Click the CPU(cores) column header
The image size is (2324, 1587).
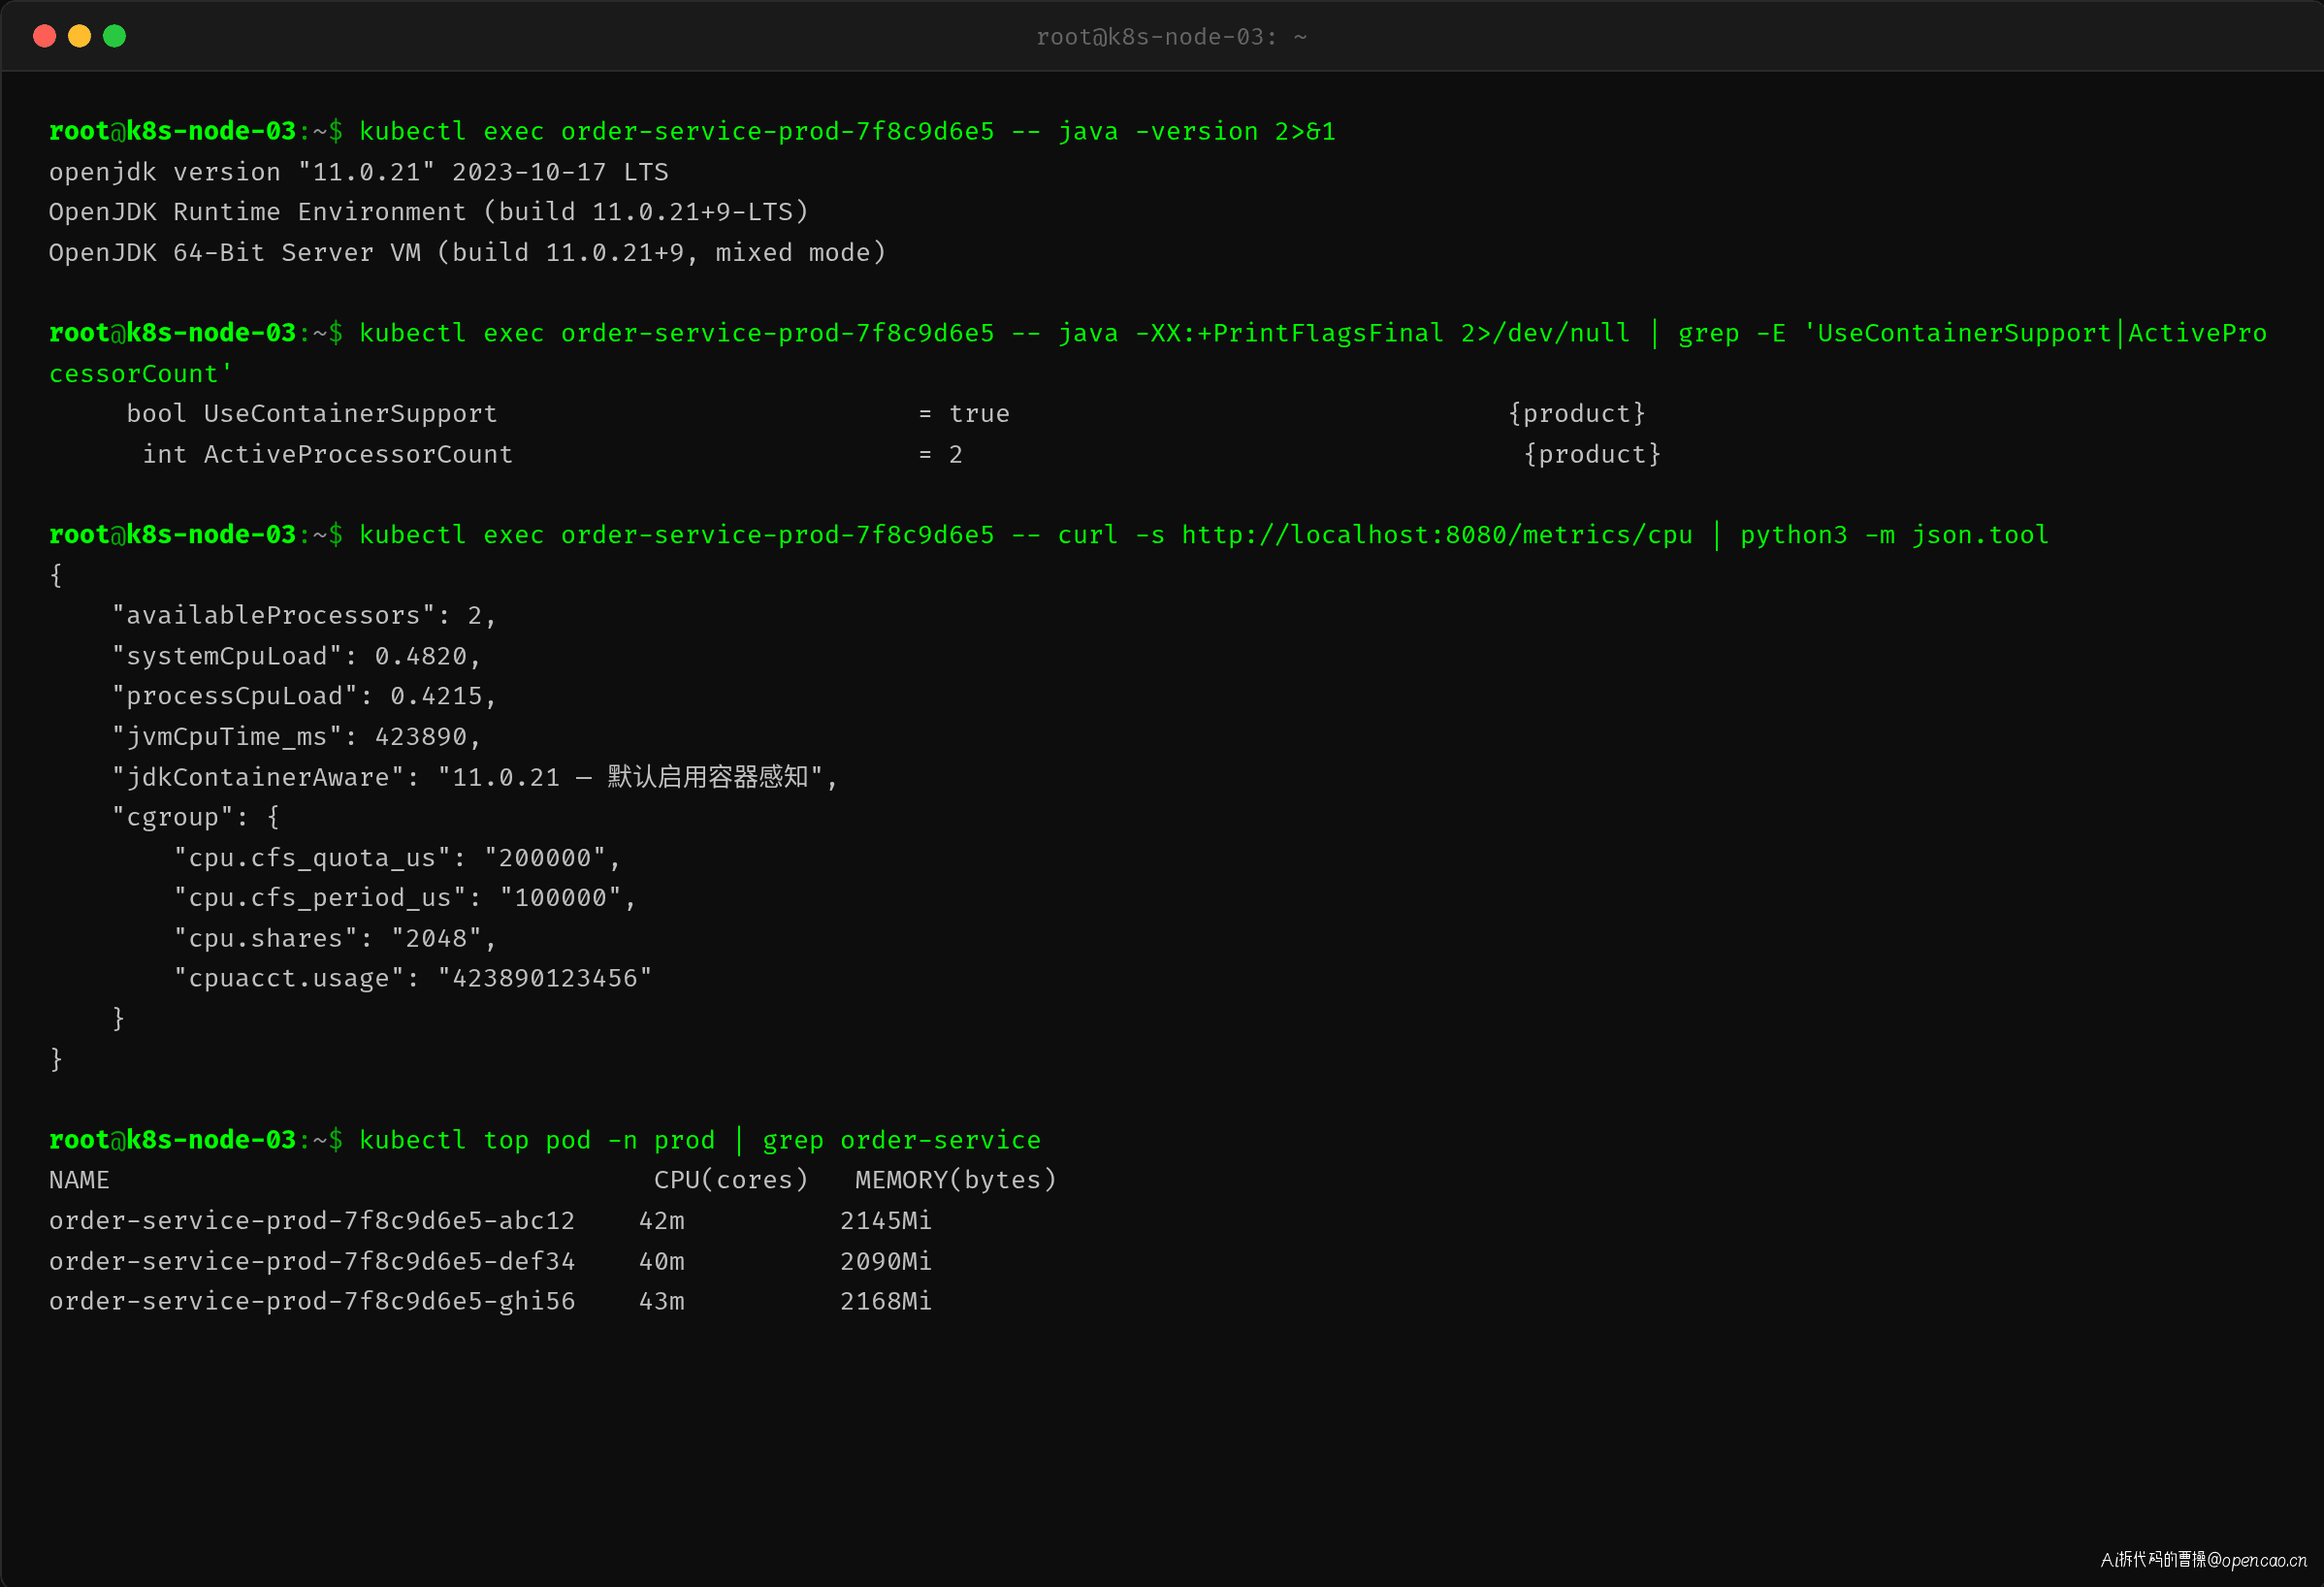point(731,1181)
